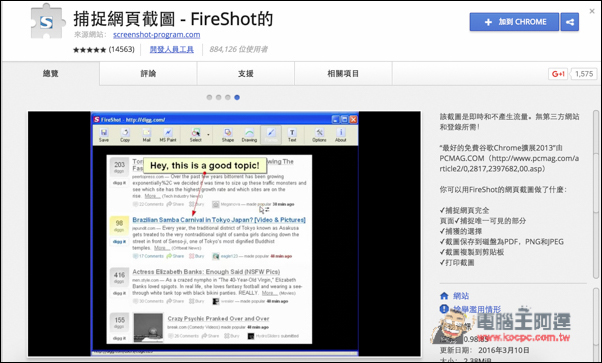Click the ✓打印截圖 feature line
602x363 pixels.
pyautogui.click(x=457, y=262)
